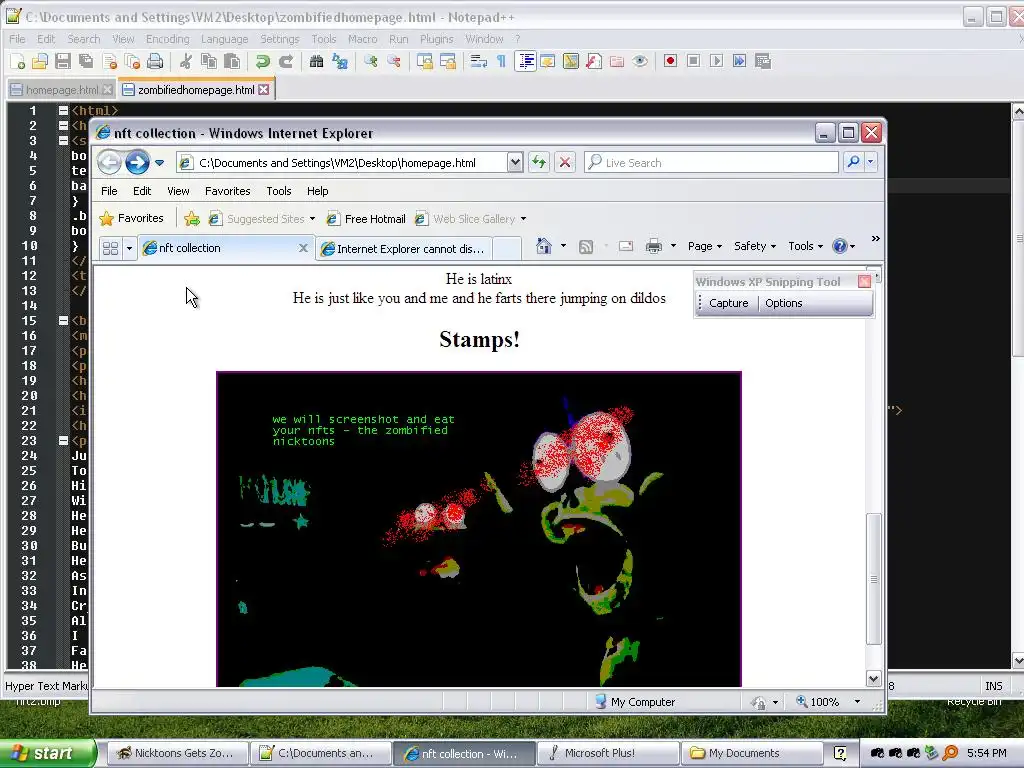Image resolution: width=1024 pixels, height=768 pixels.
Task: Start macro recording red dot button
Action: pos(670,61)
